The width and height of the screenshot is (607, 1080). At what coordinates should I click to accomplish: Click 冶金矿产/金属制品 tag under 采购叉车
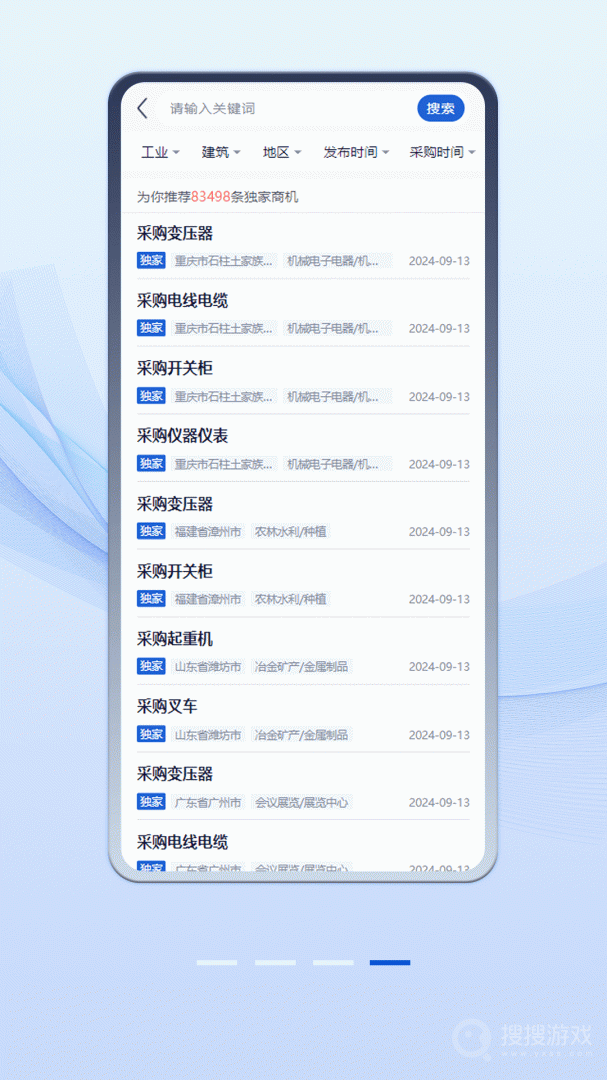click(301, 734)
